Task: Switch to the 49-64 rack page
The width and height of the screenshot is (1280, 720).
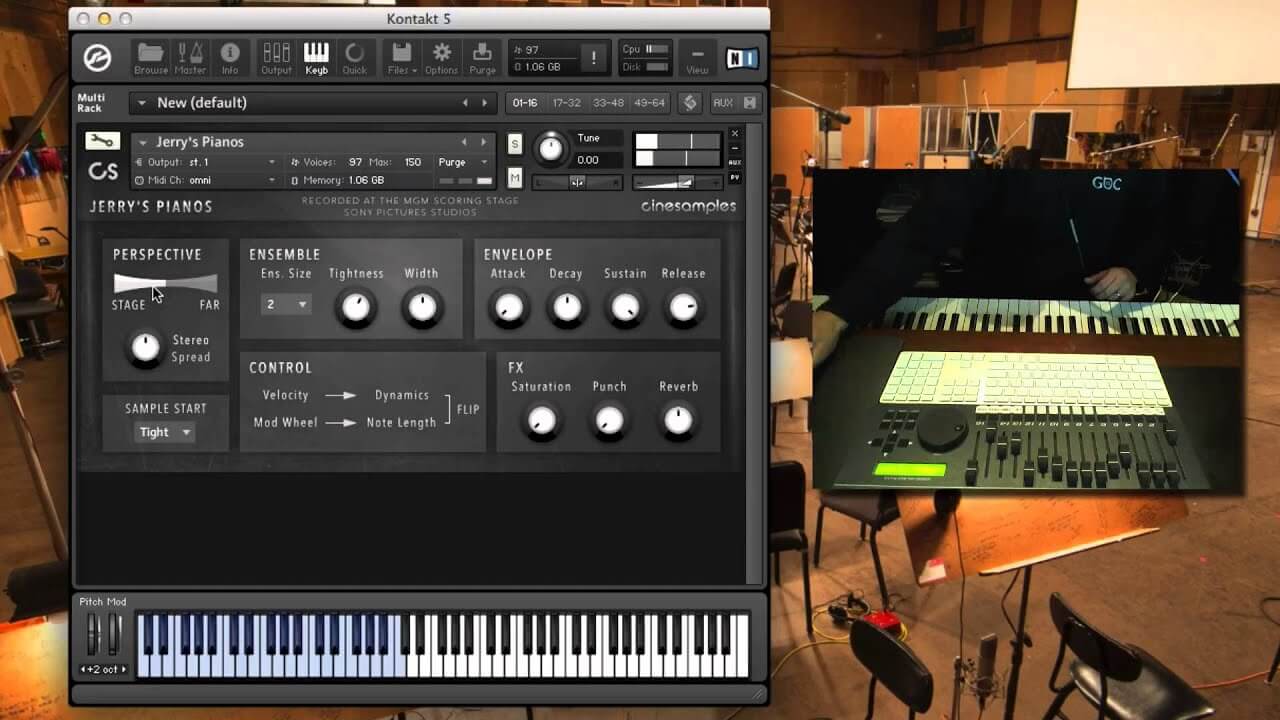Action: (x=649, y=103)
